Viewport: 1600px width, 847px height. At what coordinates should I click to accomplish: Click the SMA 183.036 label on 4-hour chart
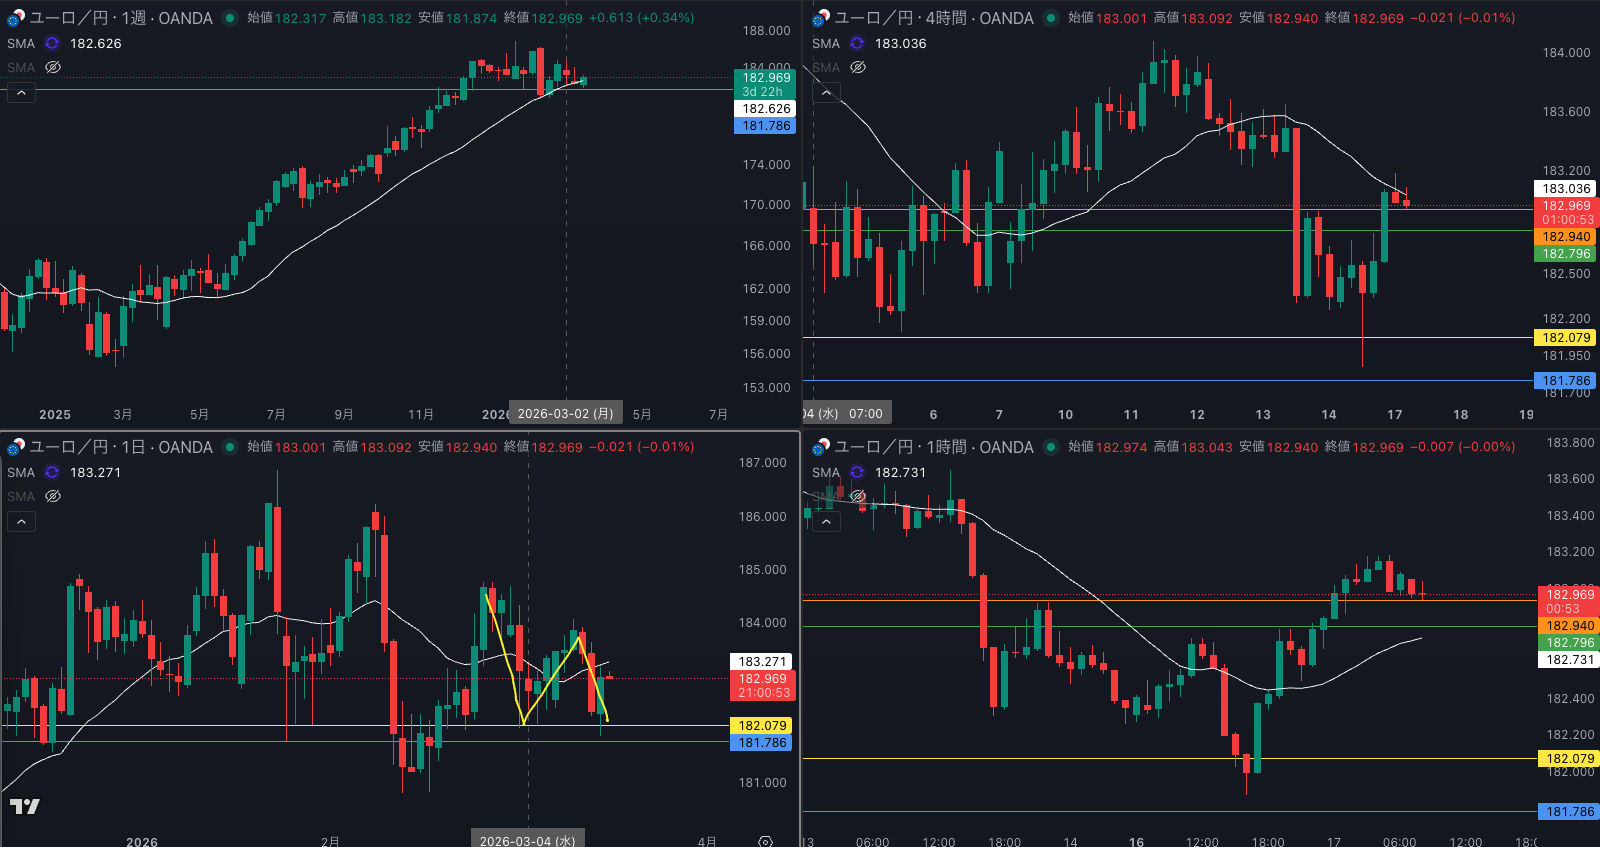[x=900, y=43]
